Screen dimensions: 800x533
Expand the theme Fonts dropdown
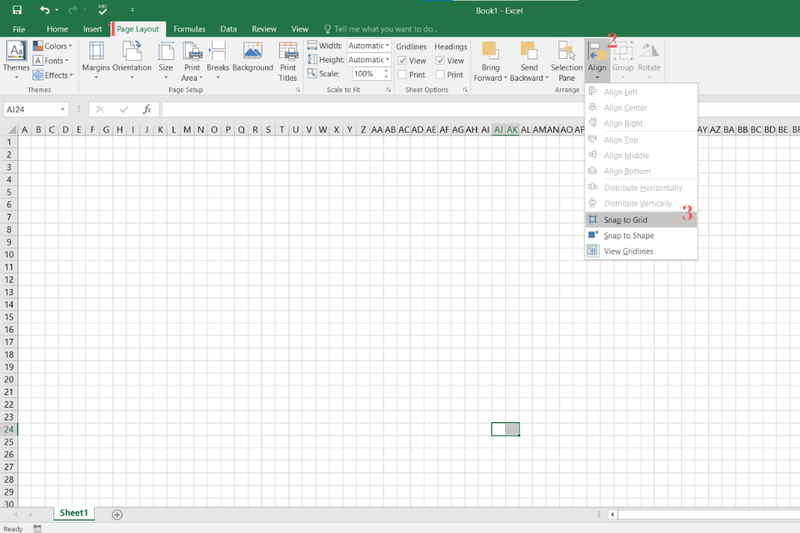tap(52, 60)
